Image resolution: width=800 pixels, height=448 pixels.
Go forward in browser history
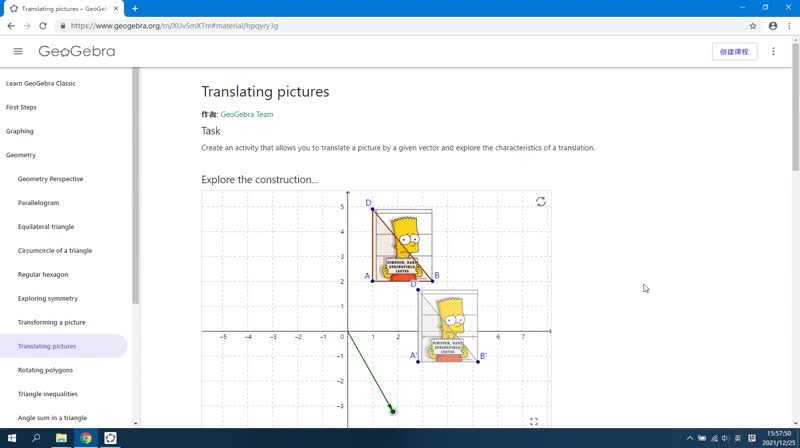(x=27, y=26)
